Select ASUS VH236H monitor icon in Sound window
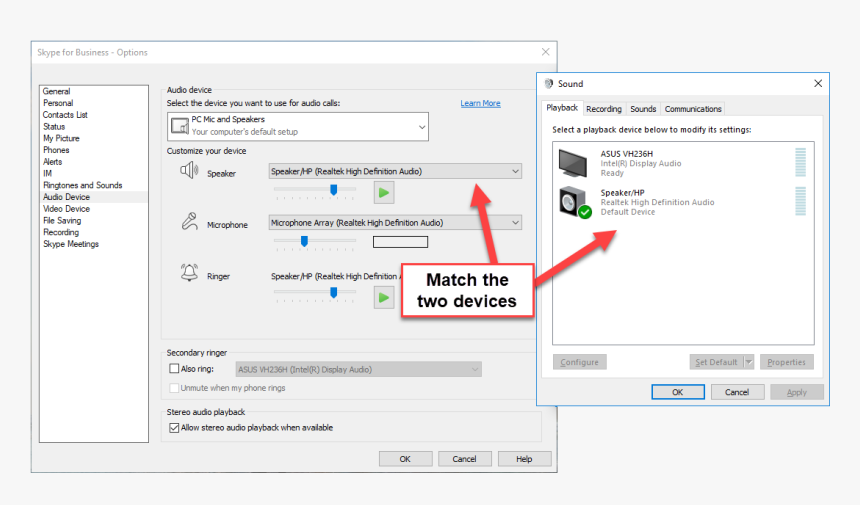860x505 pixels. 573,163
